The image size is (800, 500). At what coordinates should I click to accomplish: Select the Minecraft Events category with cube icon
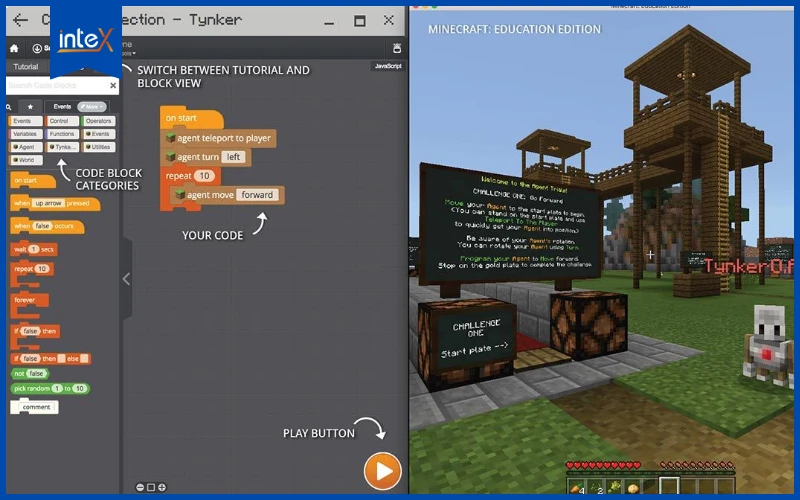tap(98, 134)
